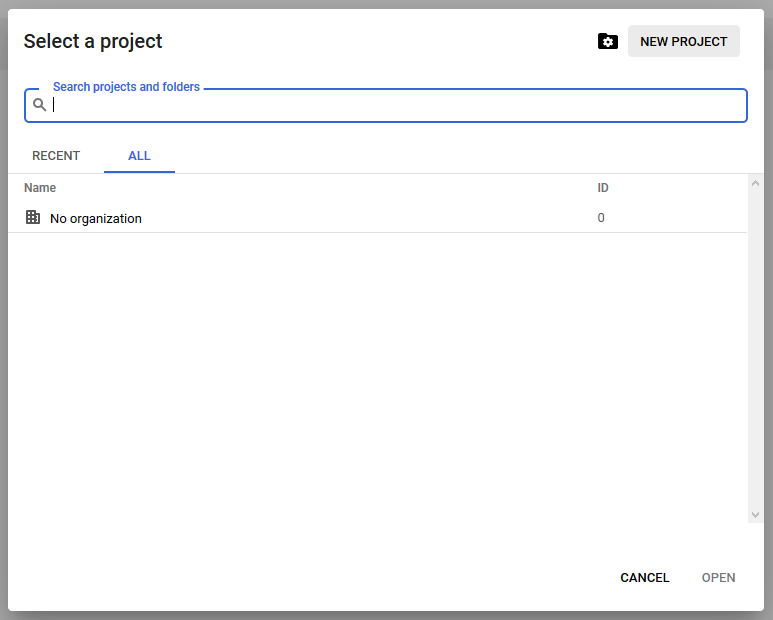The width and height of the screenshot is (773, 620).
Task: Click the magnifier icon in search box
Action: pyautogui.click(x=39, y=104)
